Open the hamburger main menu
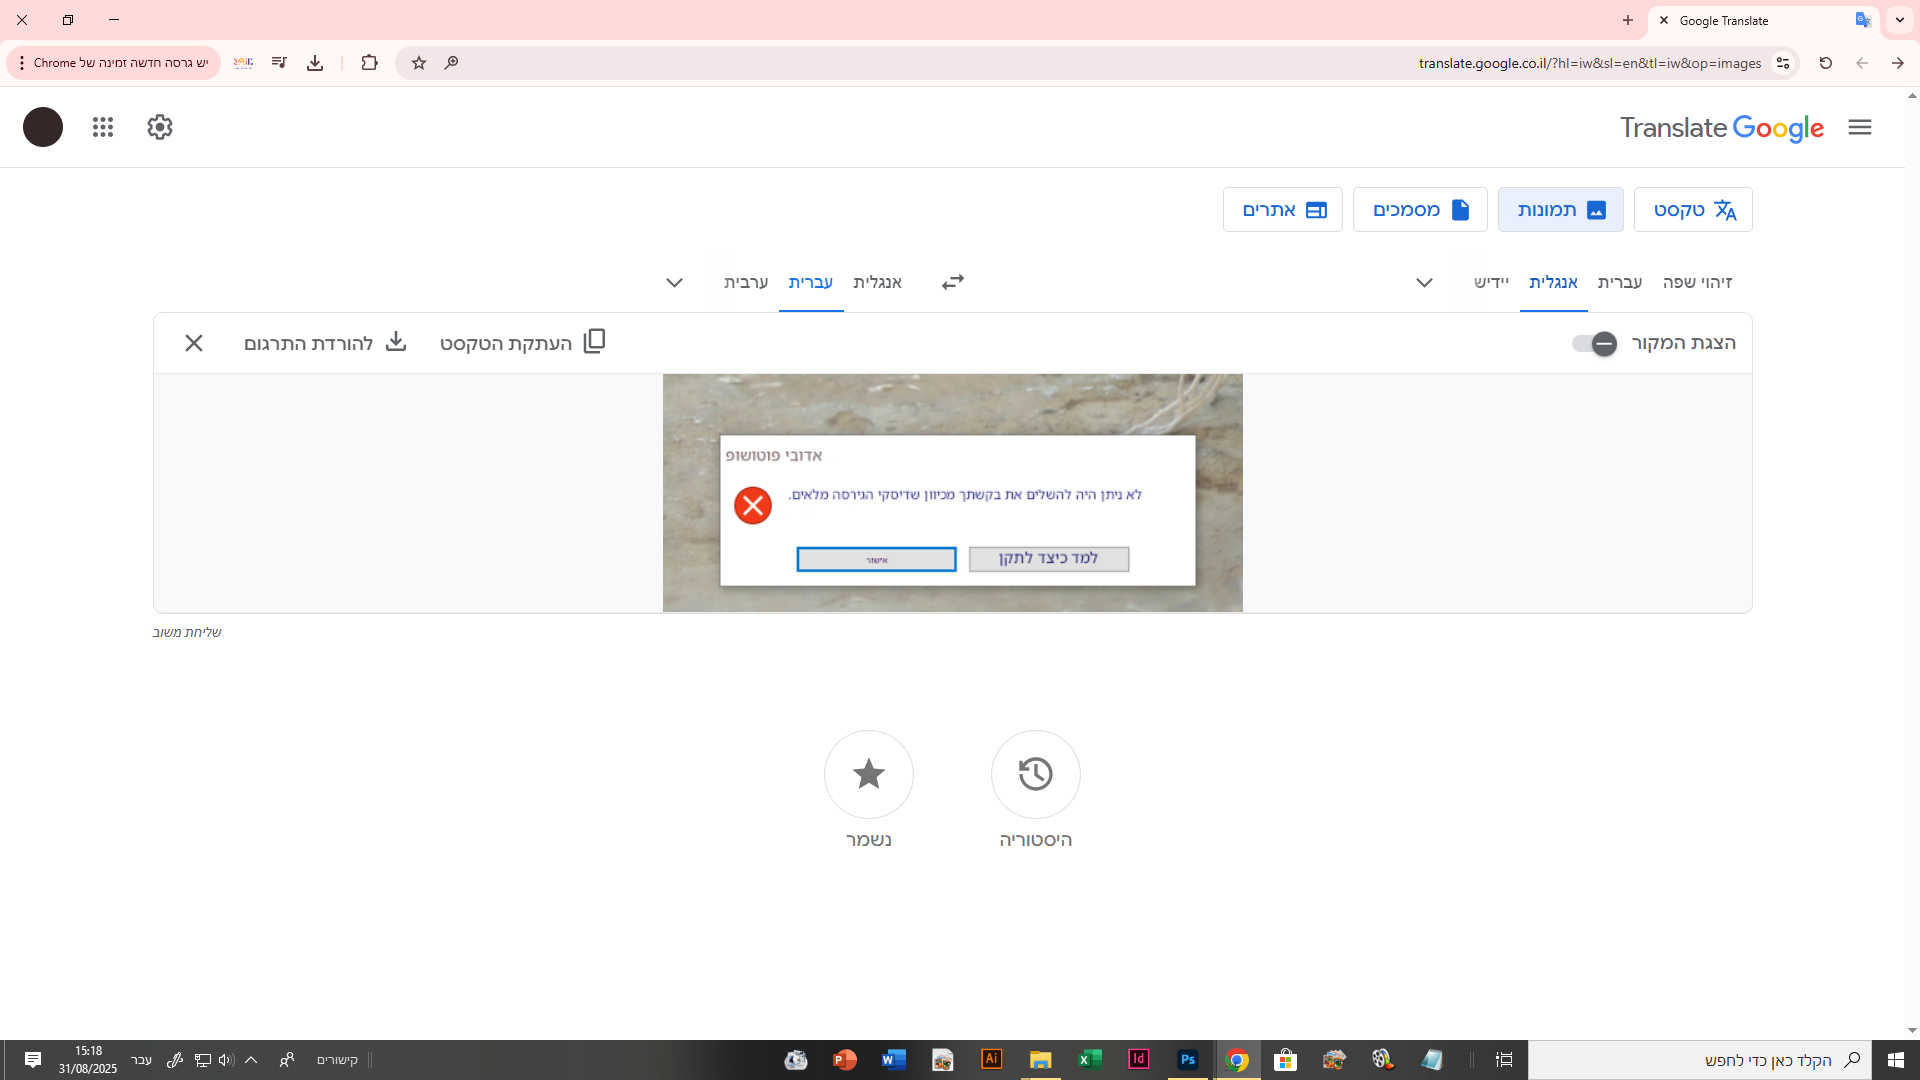 (x=1859, y=127)
